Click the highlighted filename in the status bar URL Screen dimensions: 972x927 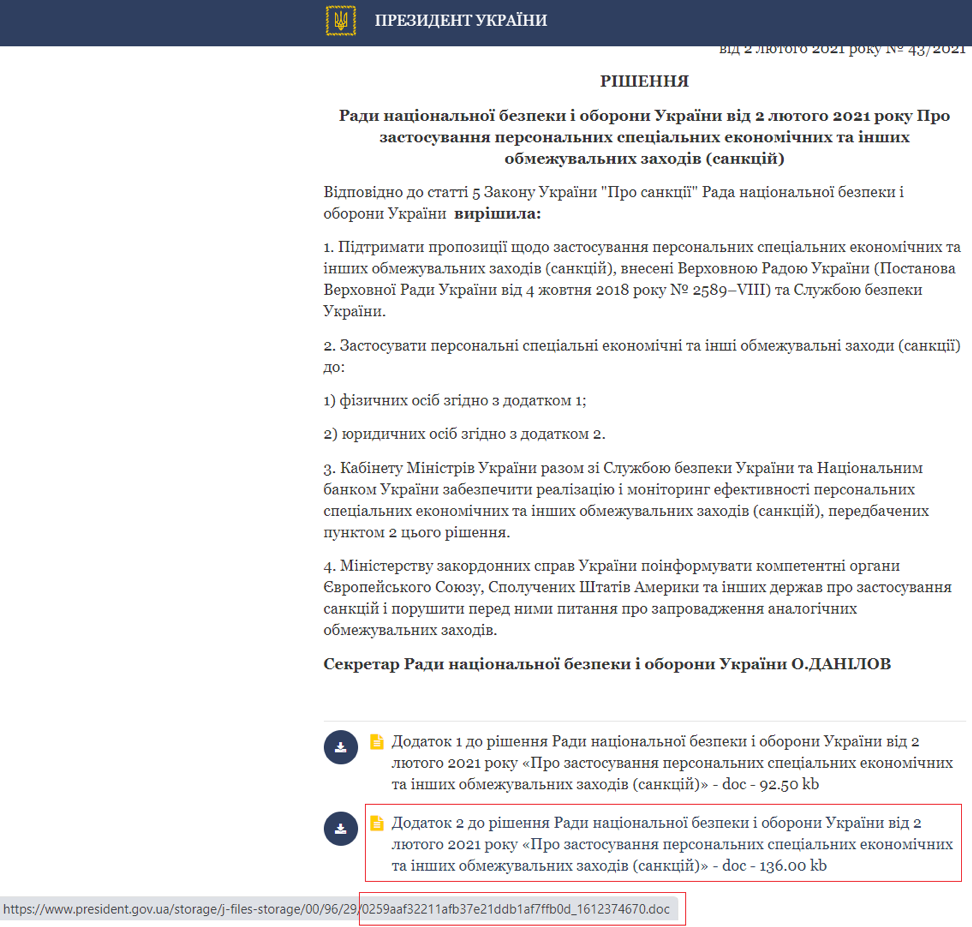point(514,909)
